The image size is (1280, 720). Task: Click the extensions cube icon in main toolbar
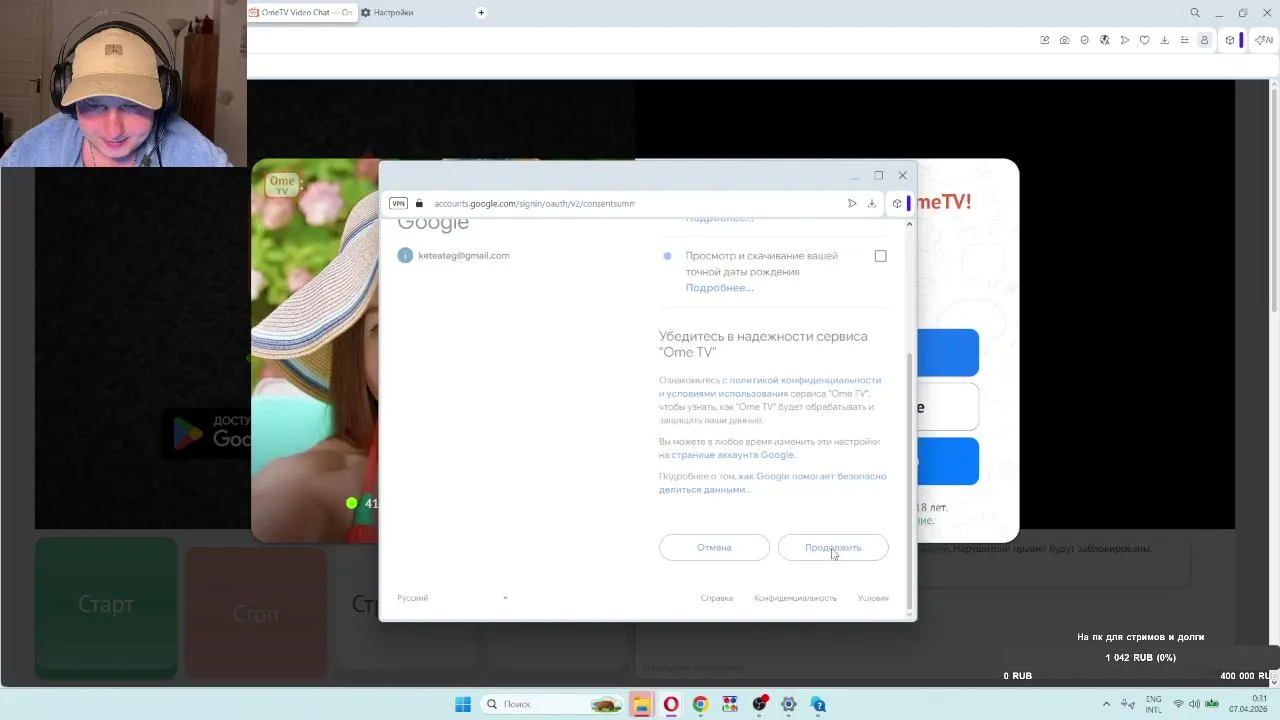coord(1230,40)
